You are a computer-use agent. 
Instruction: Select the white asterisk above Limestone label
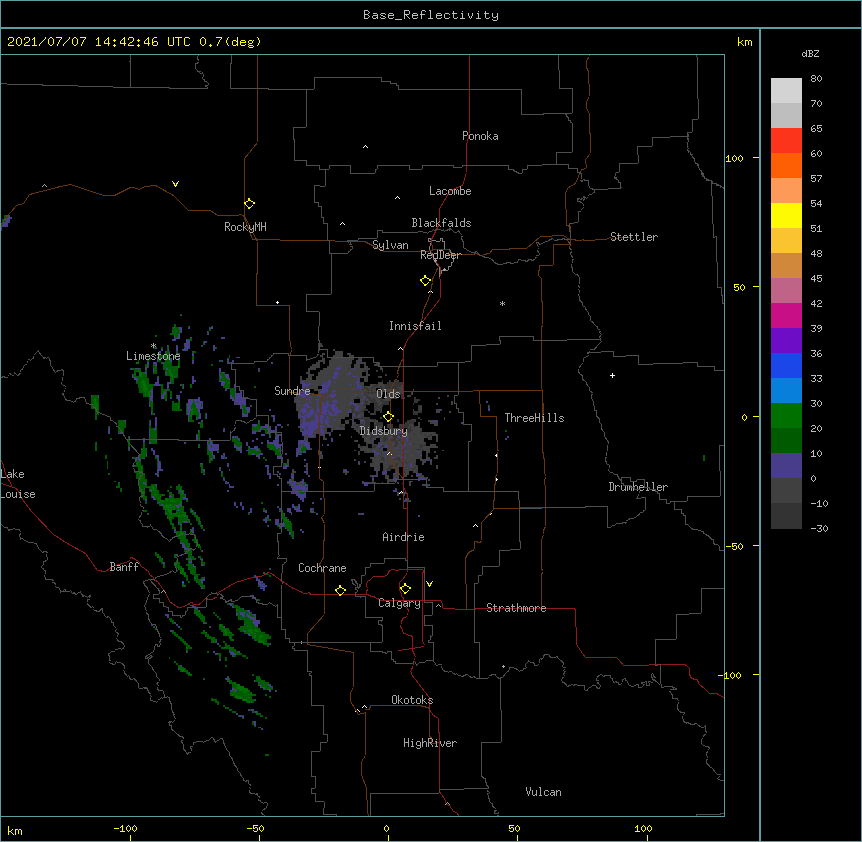(x=153, y=346)
